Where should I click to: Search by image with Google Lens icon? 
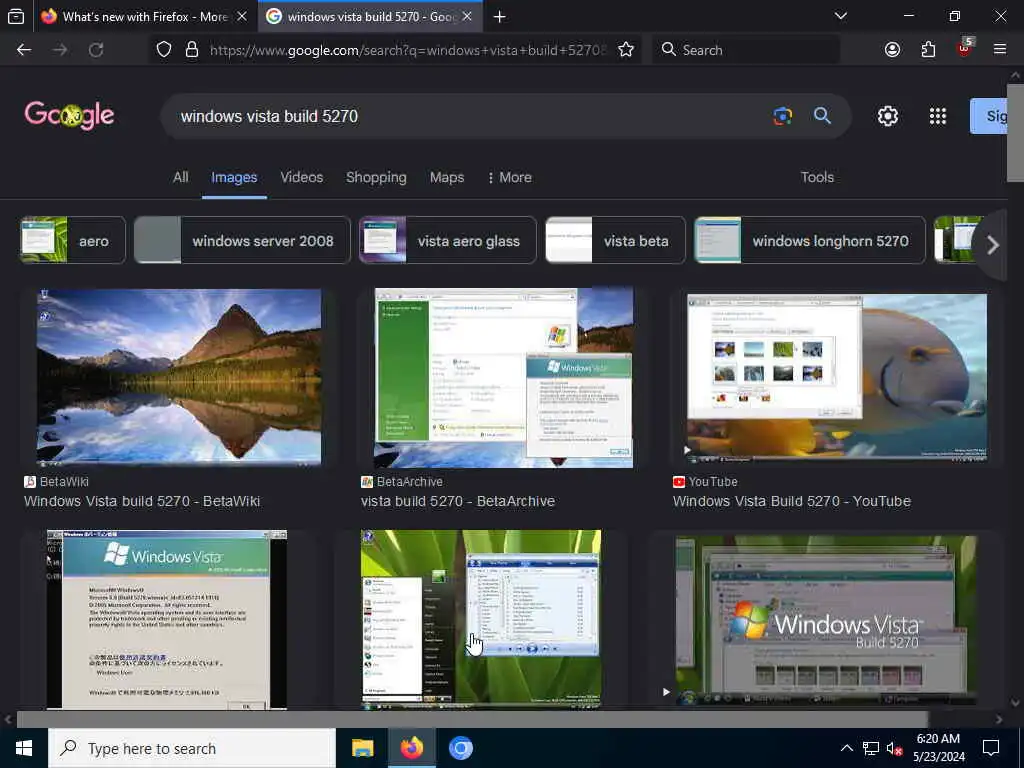point(782,116)
